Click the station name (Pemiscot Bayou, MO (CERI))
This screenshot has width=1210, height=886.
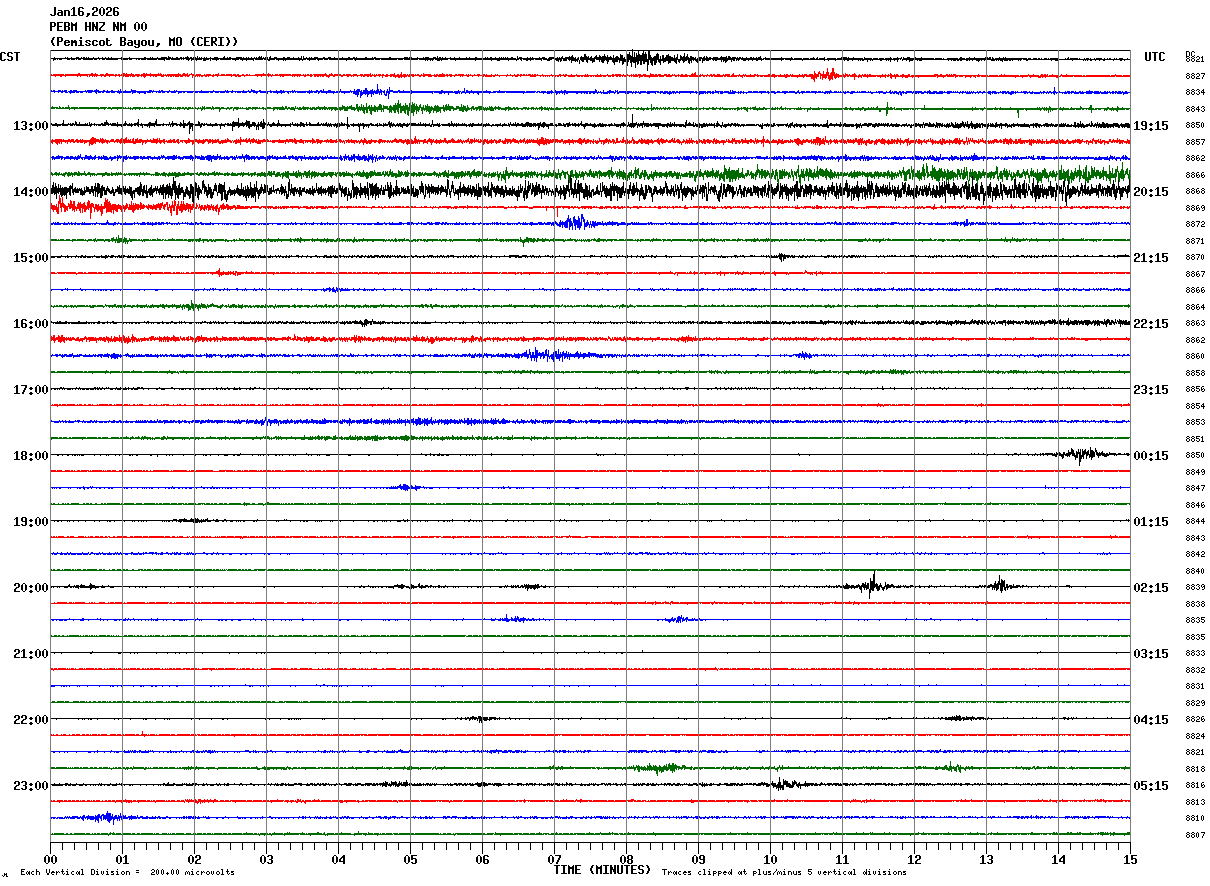144,42
